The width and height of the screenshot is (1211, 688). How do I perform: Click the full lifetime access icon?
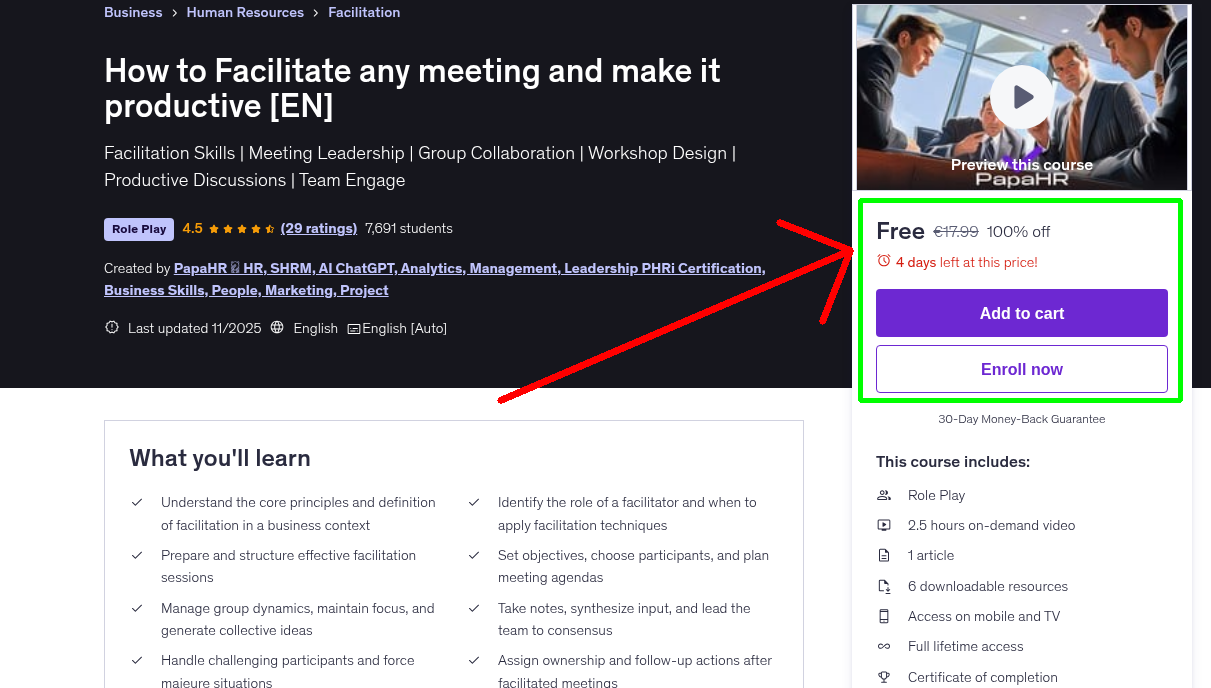(x=884, y=646)
